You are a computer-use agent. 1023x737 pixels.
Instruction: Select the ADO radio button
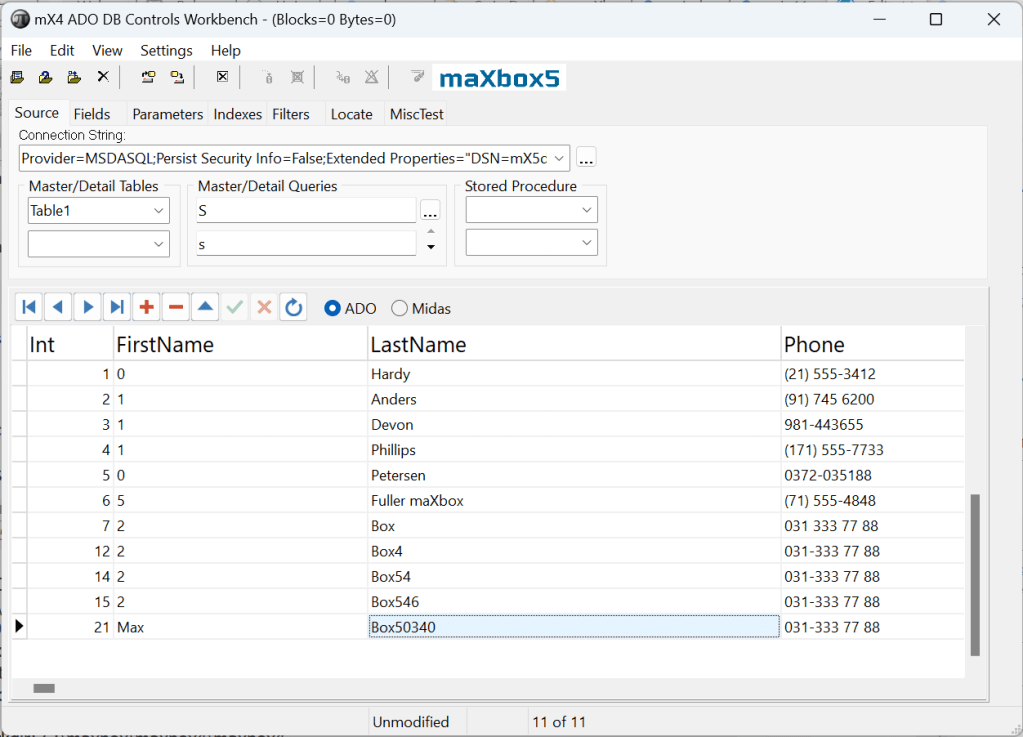coord(333,309)
